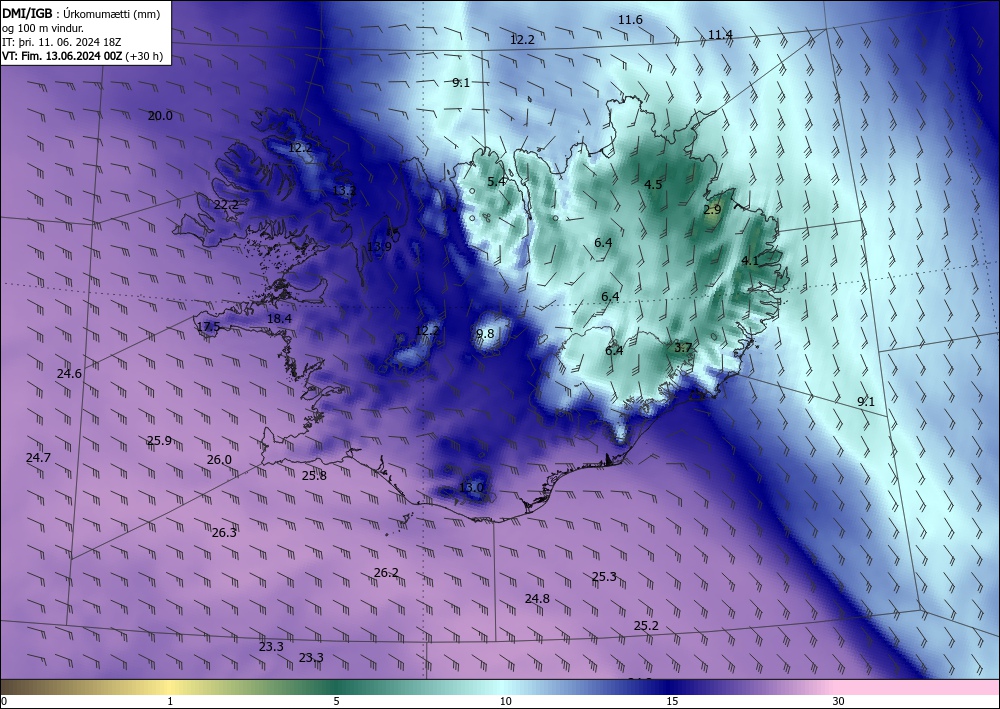This screenshot has width=1000, height=709.
Task: Select the "VT: Fim. 13.06.2024 00Z (+30 h)" line
Action: (x=82, y=56)
